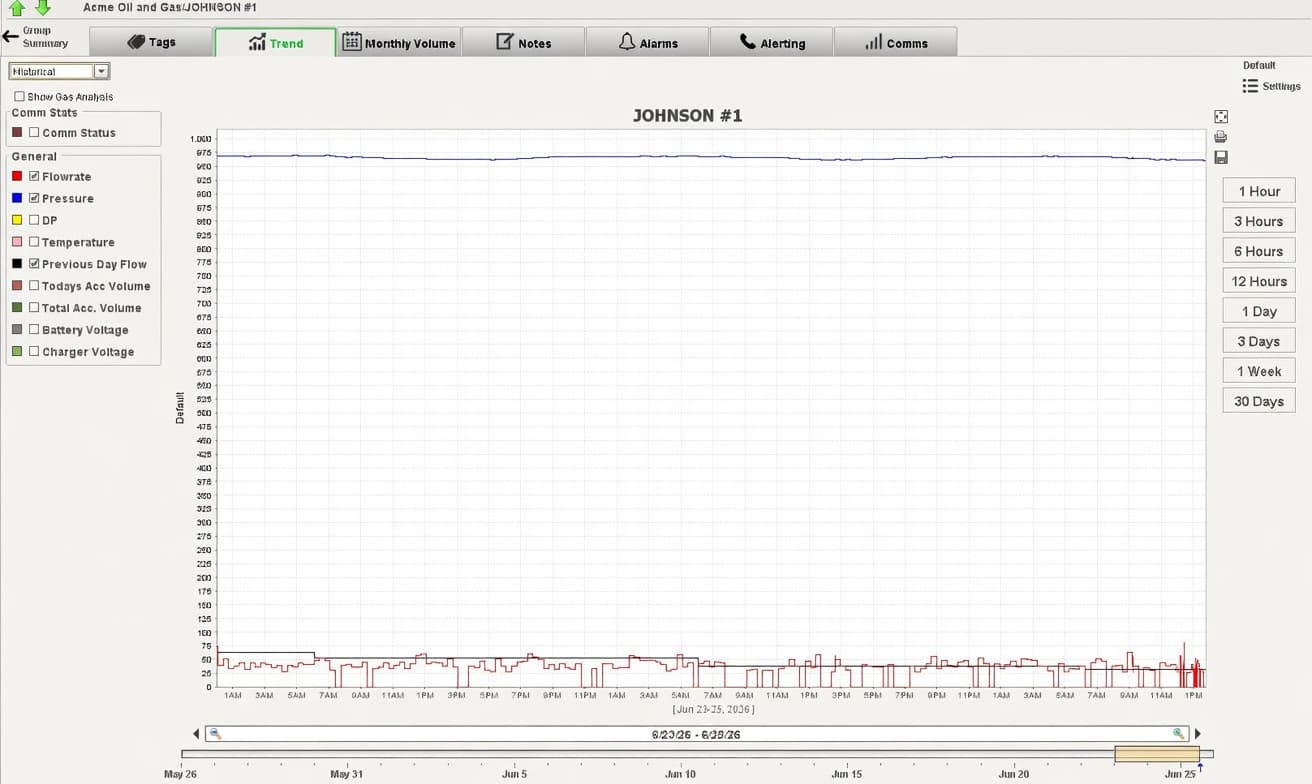The image size is (1312, 784).
Task: Set range to 1 Week
Action: (x=1259, y=371)
